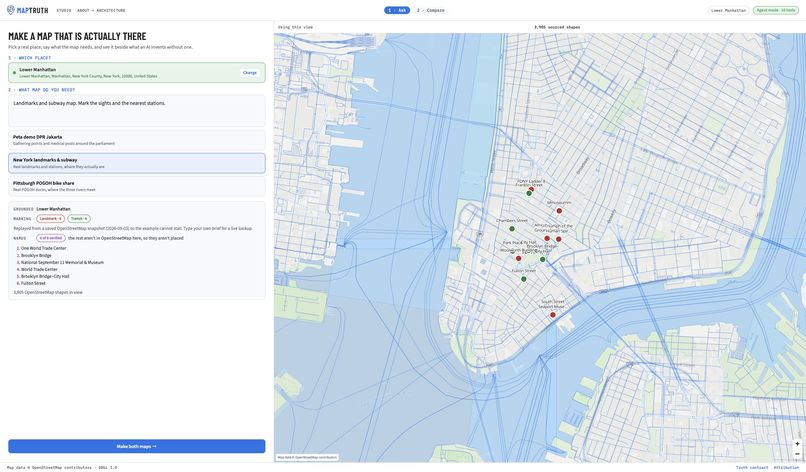Open the Truth contract footer link

pos(752,467)
